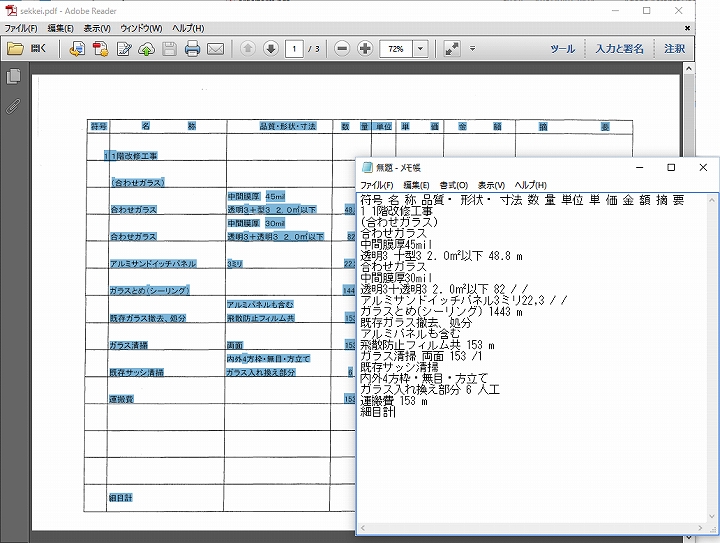
Task: Open Adobe Reader ファイル(F) menu
Action: click(x=21, y=28)
